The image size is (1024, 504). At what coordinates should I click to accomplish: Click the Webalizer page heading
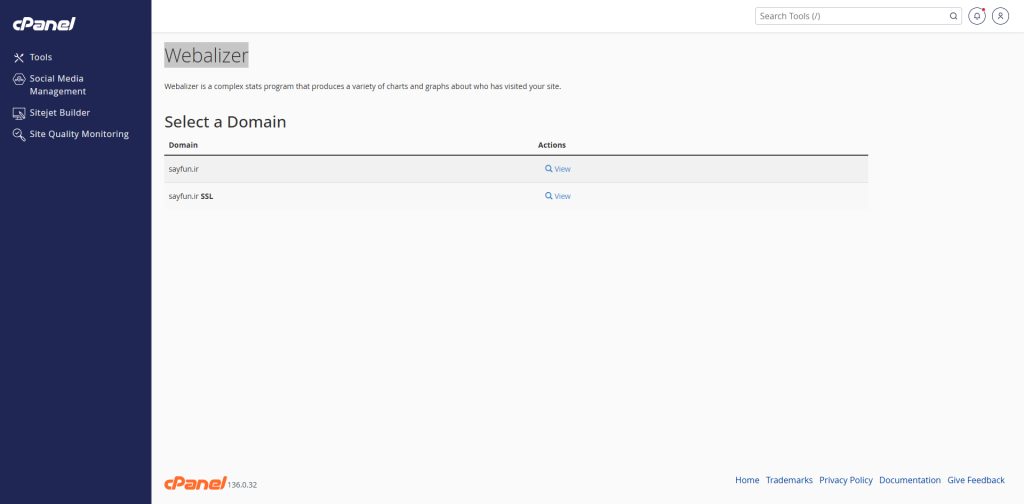(206, 55)
